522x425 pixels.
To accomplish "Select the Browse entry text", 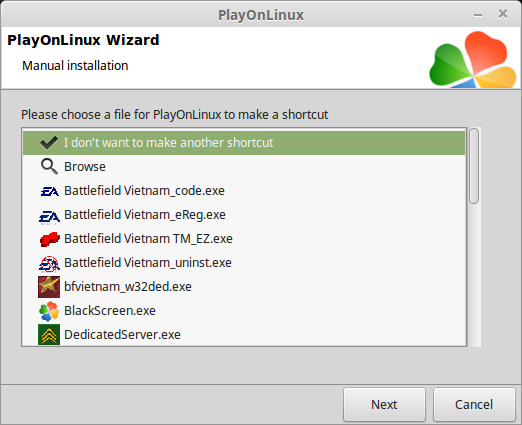I will [x=85, y=167].
